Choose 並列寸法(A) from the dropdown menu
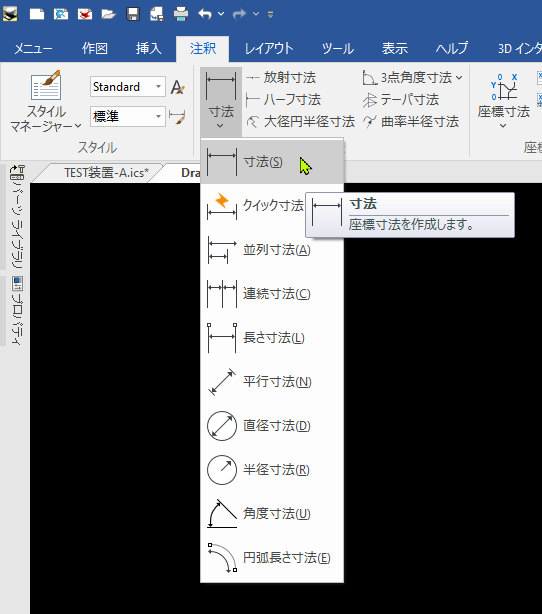542x614 pixels. coord(272,249)
